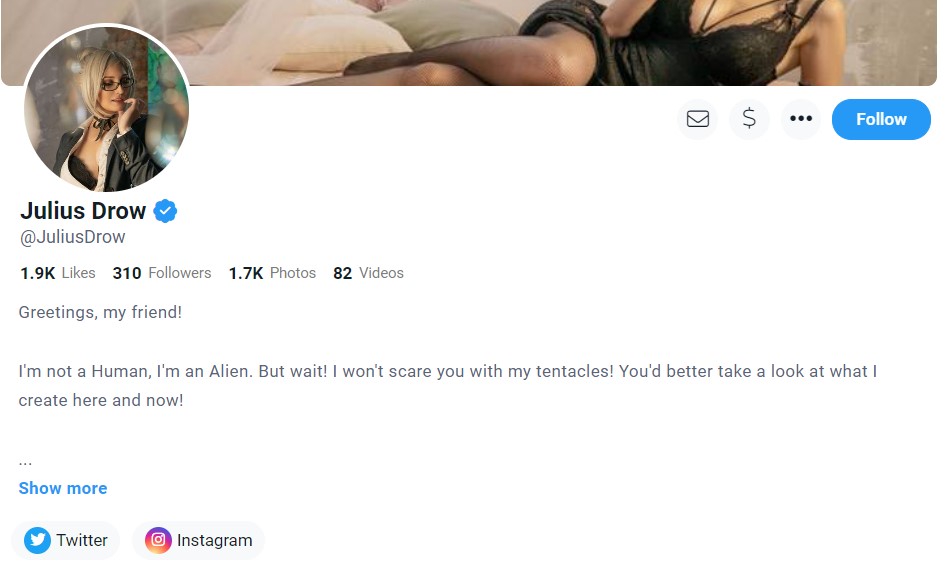Click the Julius Drow display name

click(x=83, y=211)
